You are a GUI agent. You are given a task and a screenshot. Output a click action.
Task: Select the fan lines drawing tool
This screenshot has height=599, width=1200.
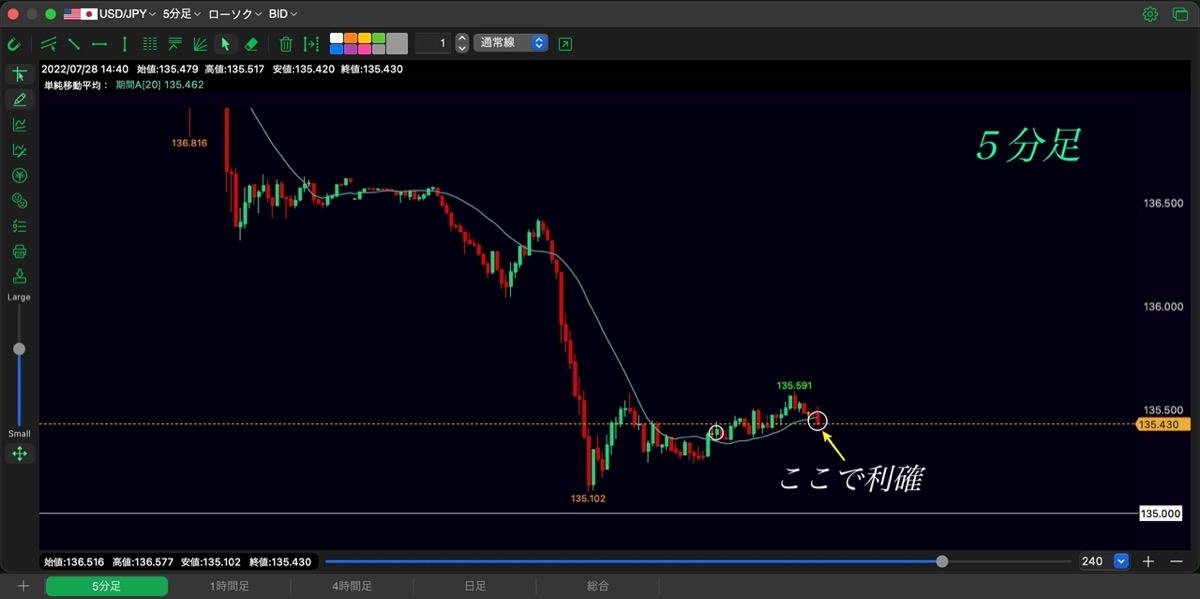(200, 44)
